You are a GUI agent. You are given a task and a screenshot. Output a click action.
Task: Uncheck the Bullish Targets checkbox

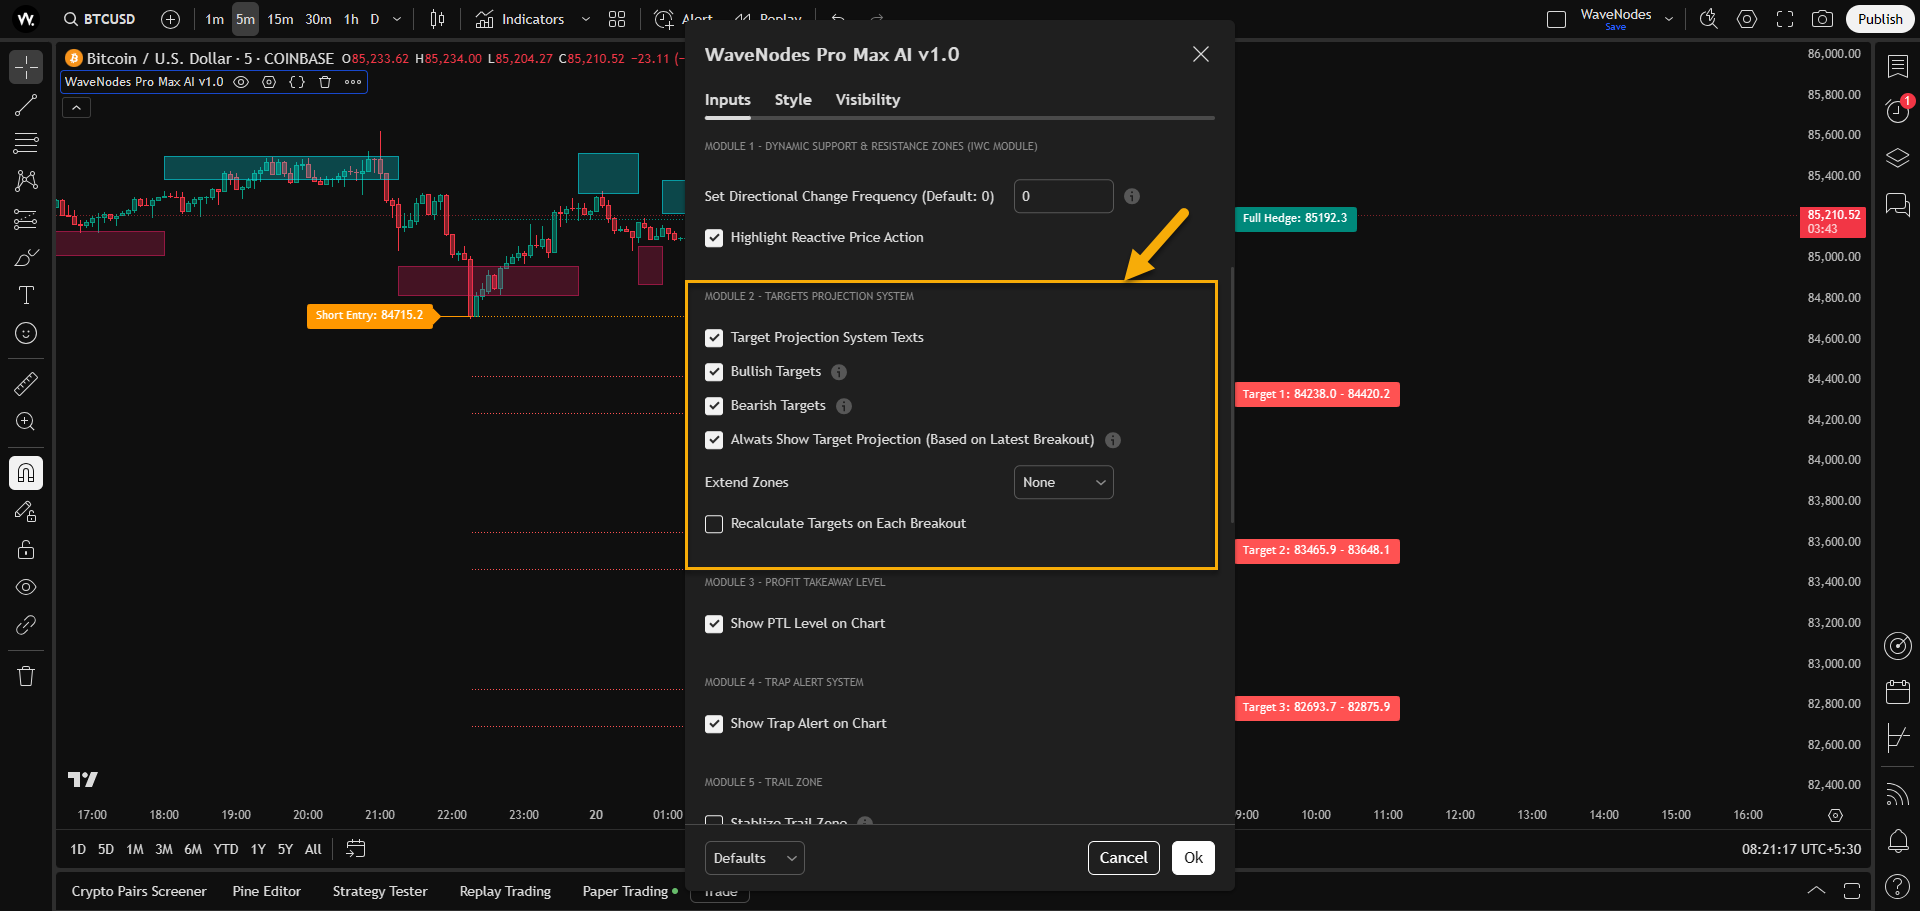(x=714, y=371)
